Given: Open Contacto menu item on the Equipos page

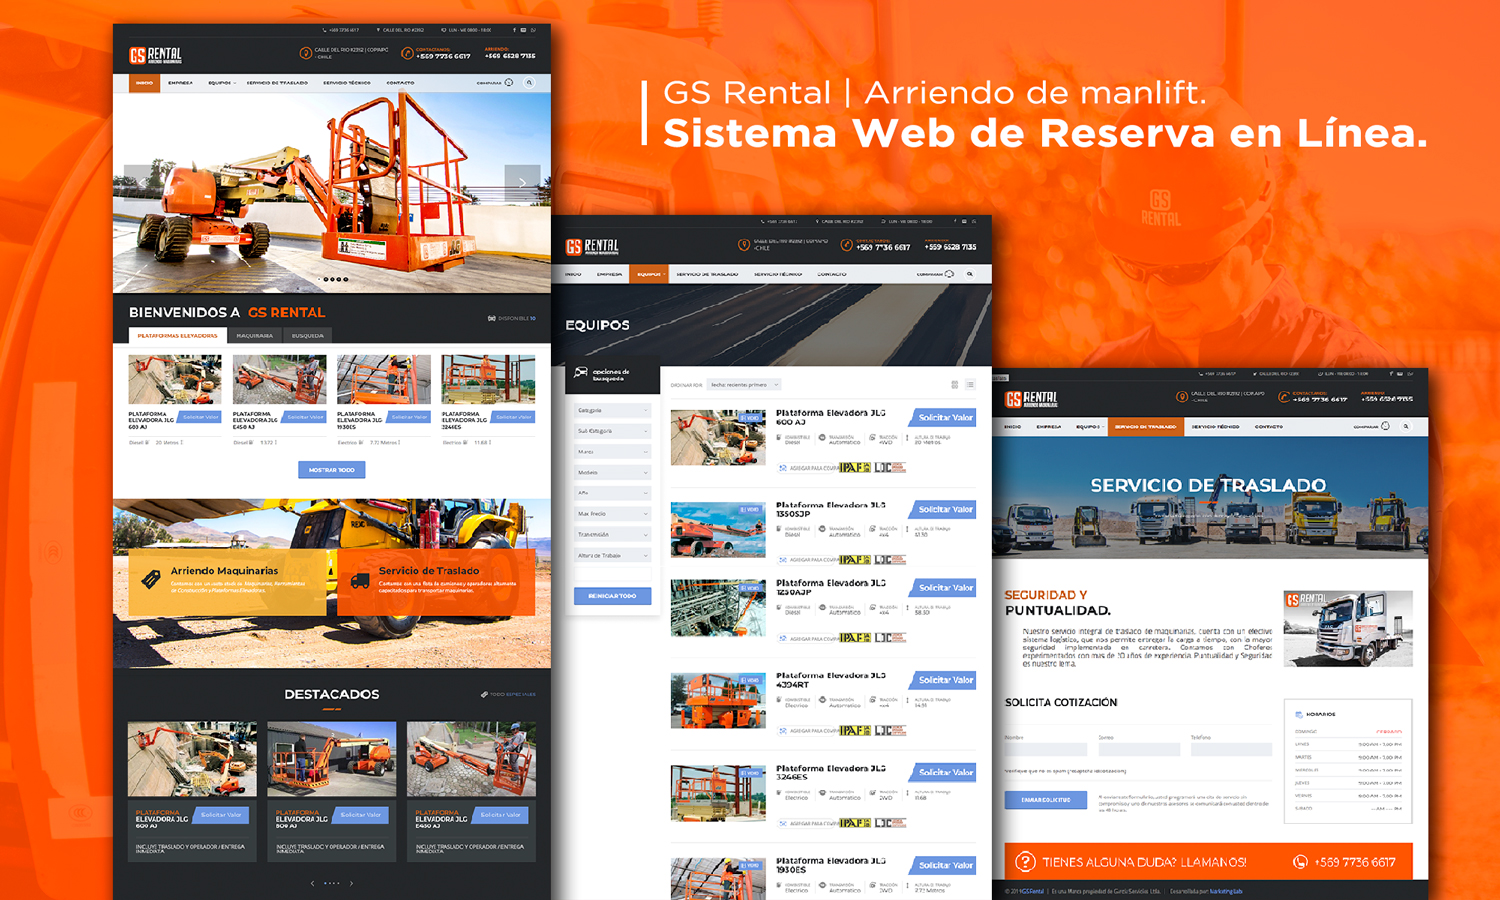Looking at the screenshot, I should [832, 274].
